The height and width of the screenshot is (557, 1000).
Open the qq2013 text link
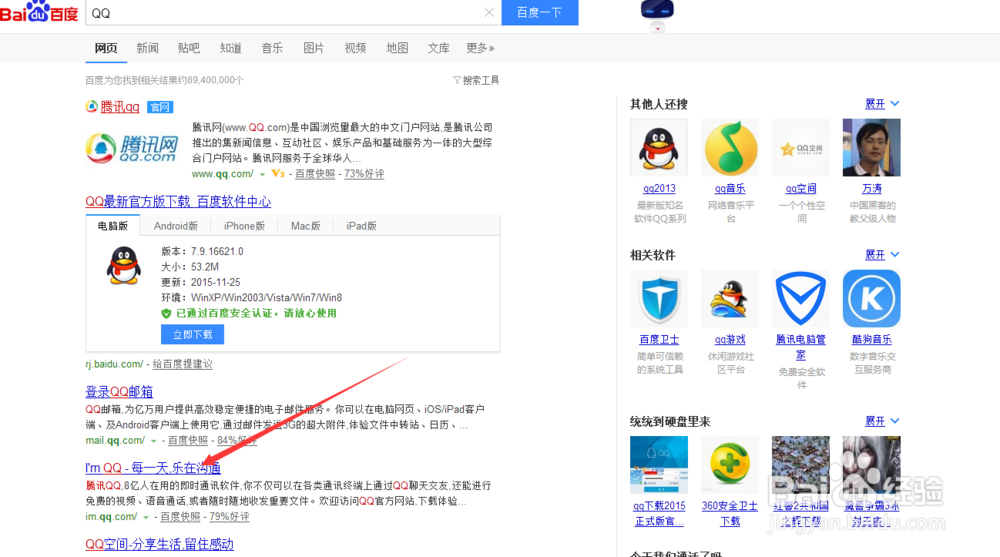pos(659,189)
